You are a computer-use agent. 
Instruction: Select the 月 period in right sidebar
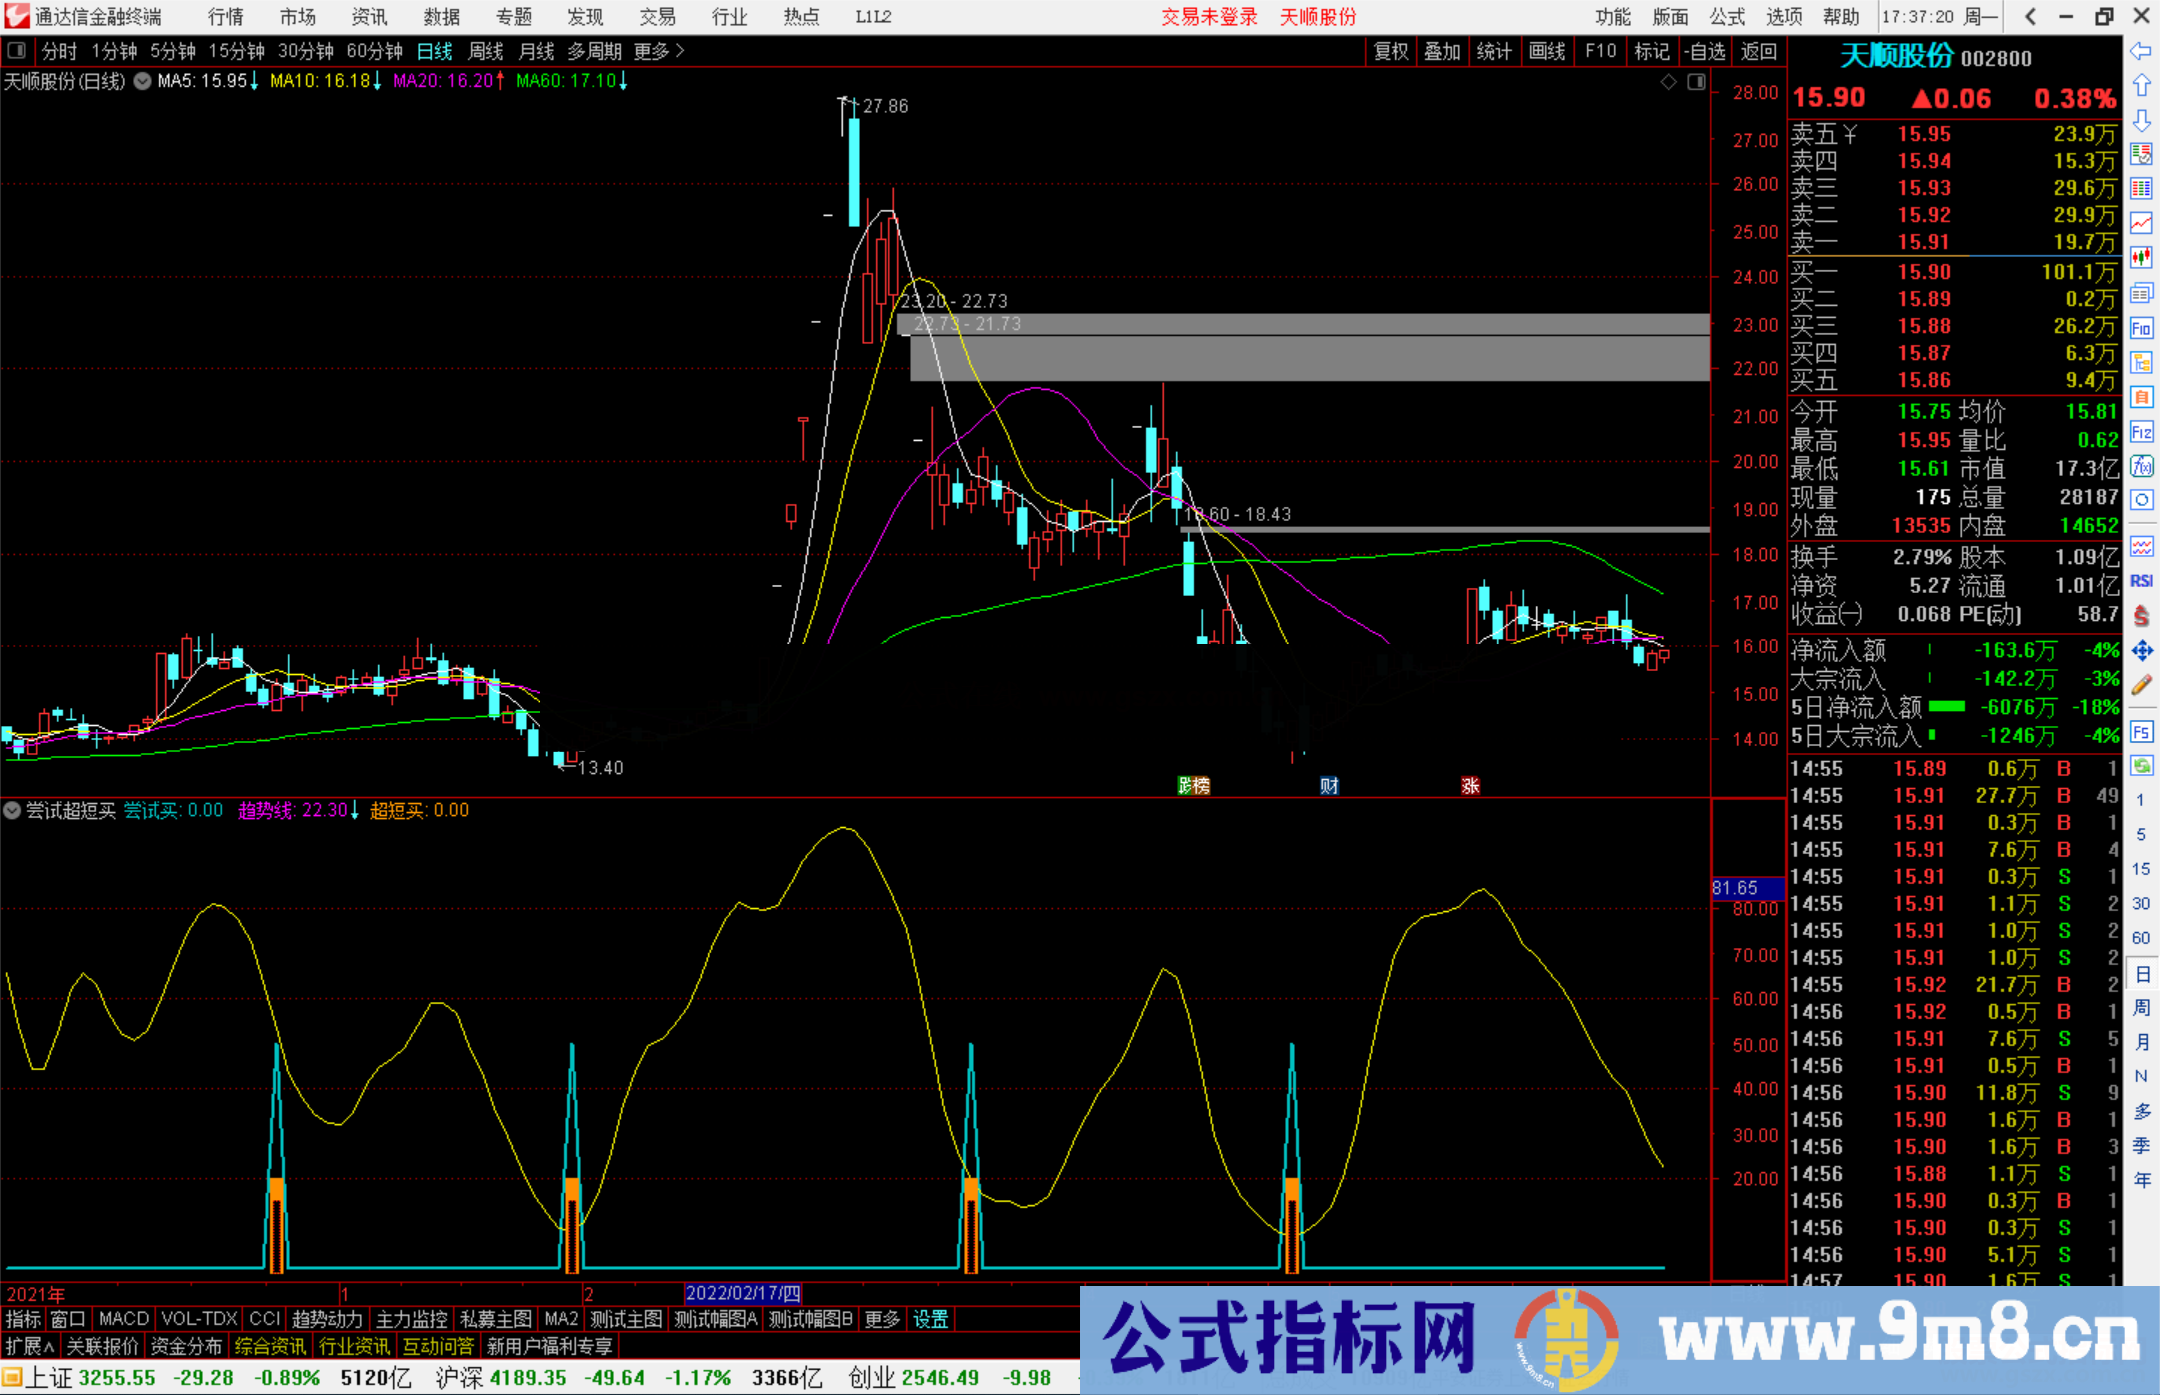click(x=2141, y=1042)
